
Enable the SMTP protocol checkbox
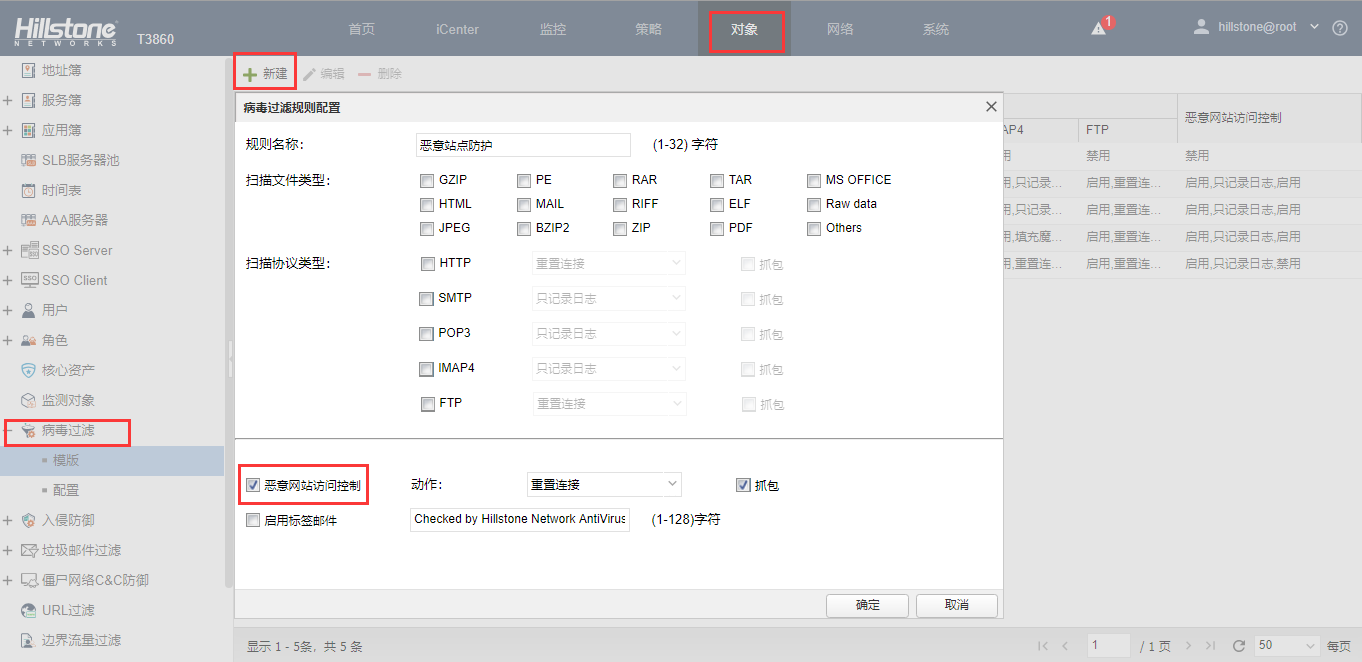427,299
